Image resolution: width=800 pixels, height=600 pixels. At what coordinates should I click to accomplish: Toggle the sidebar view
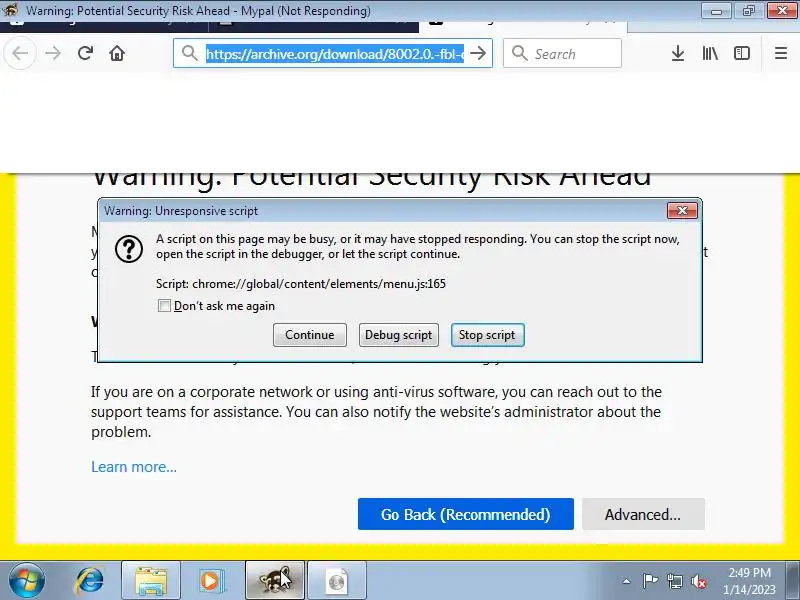pos(742,53)
